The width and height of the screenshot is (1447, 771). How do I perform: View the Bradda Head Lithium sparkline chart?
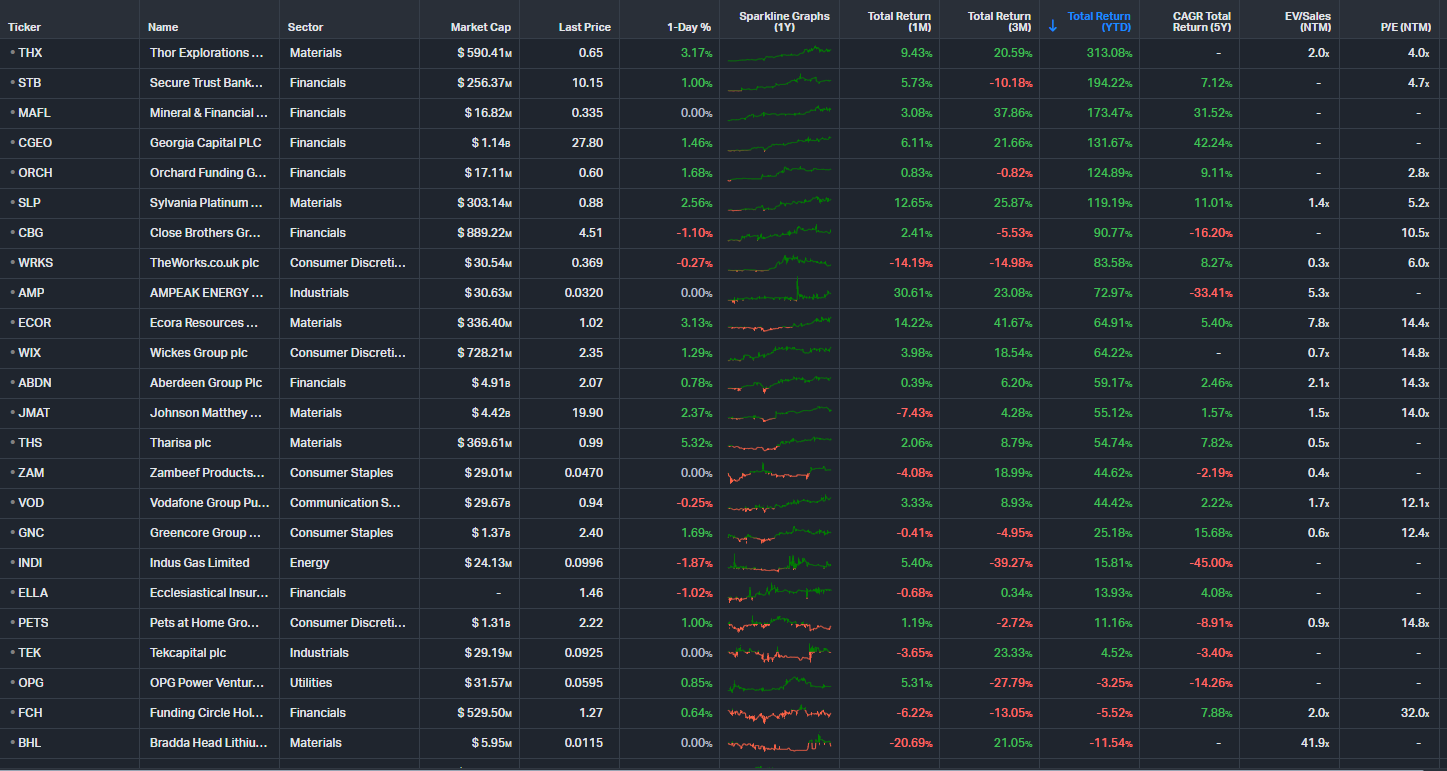click(x=779, y=744)
